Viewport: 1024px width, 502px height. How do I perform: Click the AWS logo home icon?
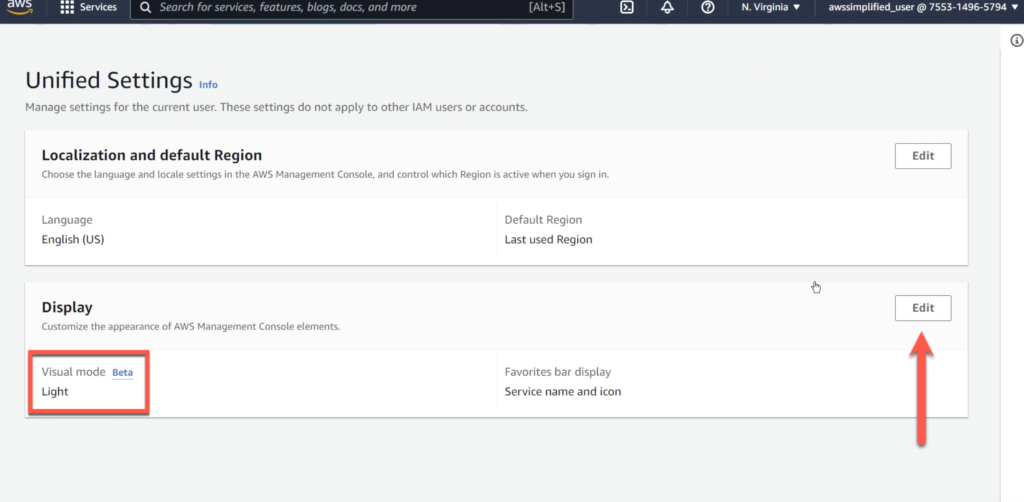click(x=21, y=7)
